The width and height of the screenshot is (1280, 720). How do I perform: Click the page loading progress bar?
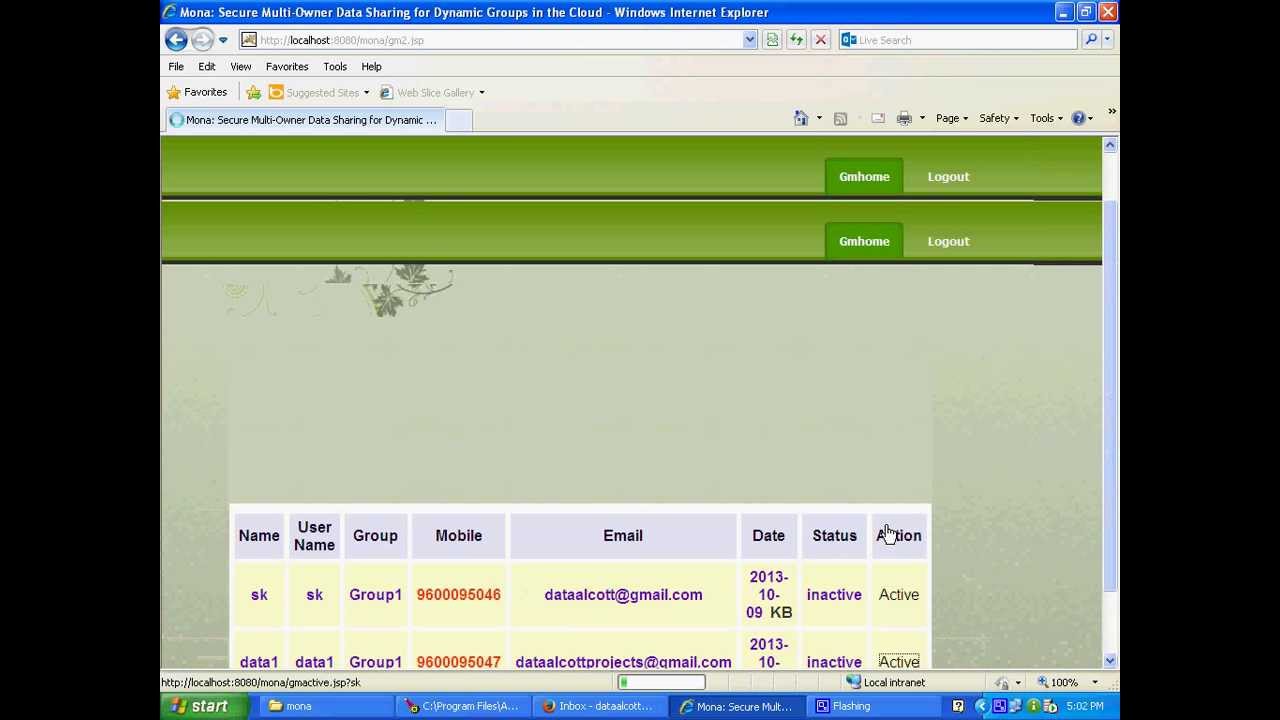pyautogui.click(x=661, y=682)
